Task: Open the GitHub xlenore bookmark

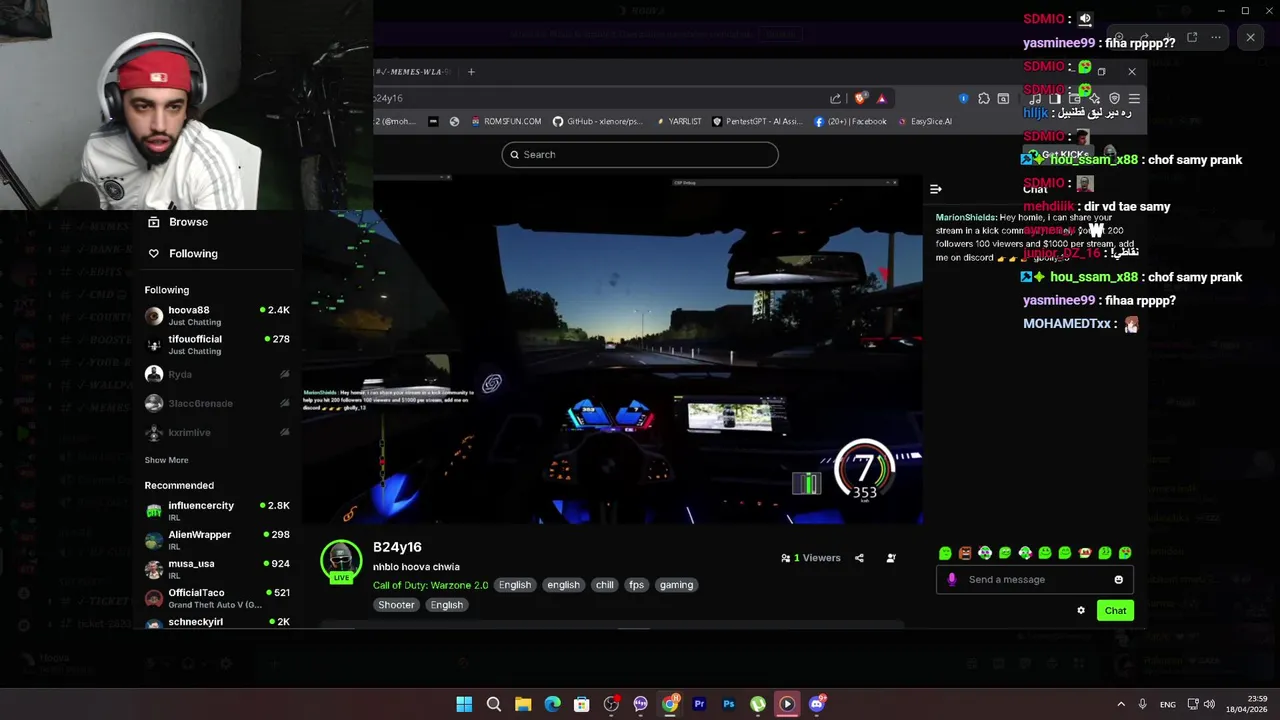Action: tap(598, 122)
